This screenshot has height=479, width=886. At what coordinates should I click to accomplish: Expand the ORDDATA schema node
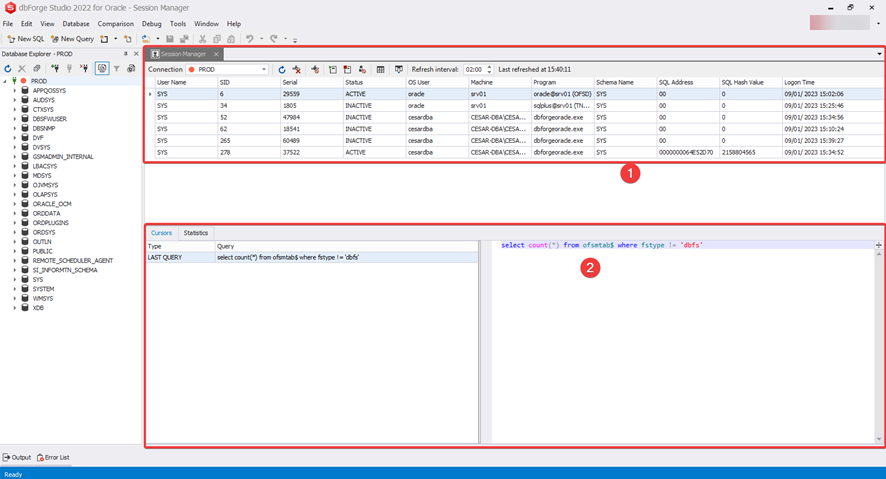15,214
